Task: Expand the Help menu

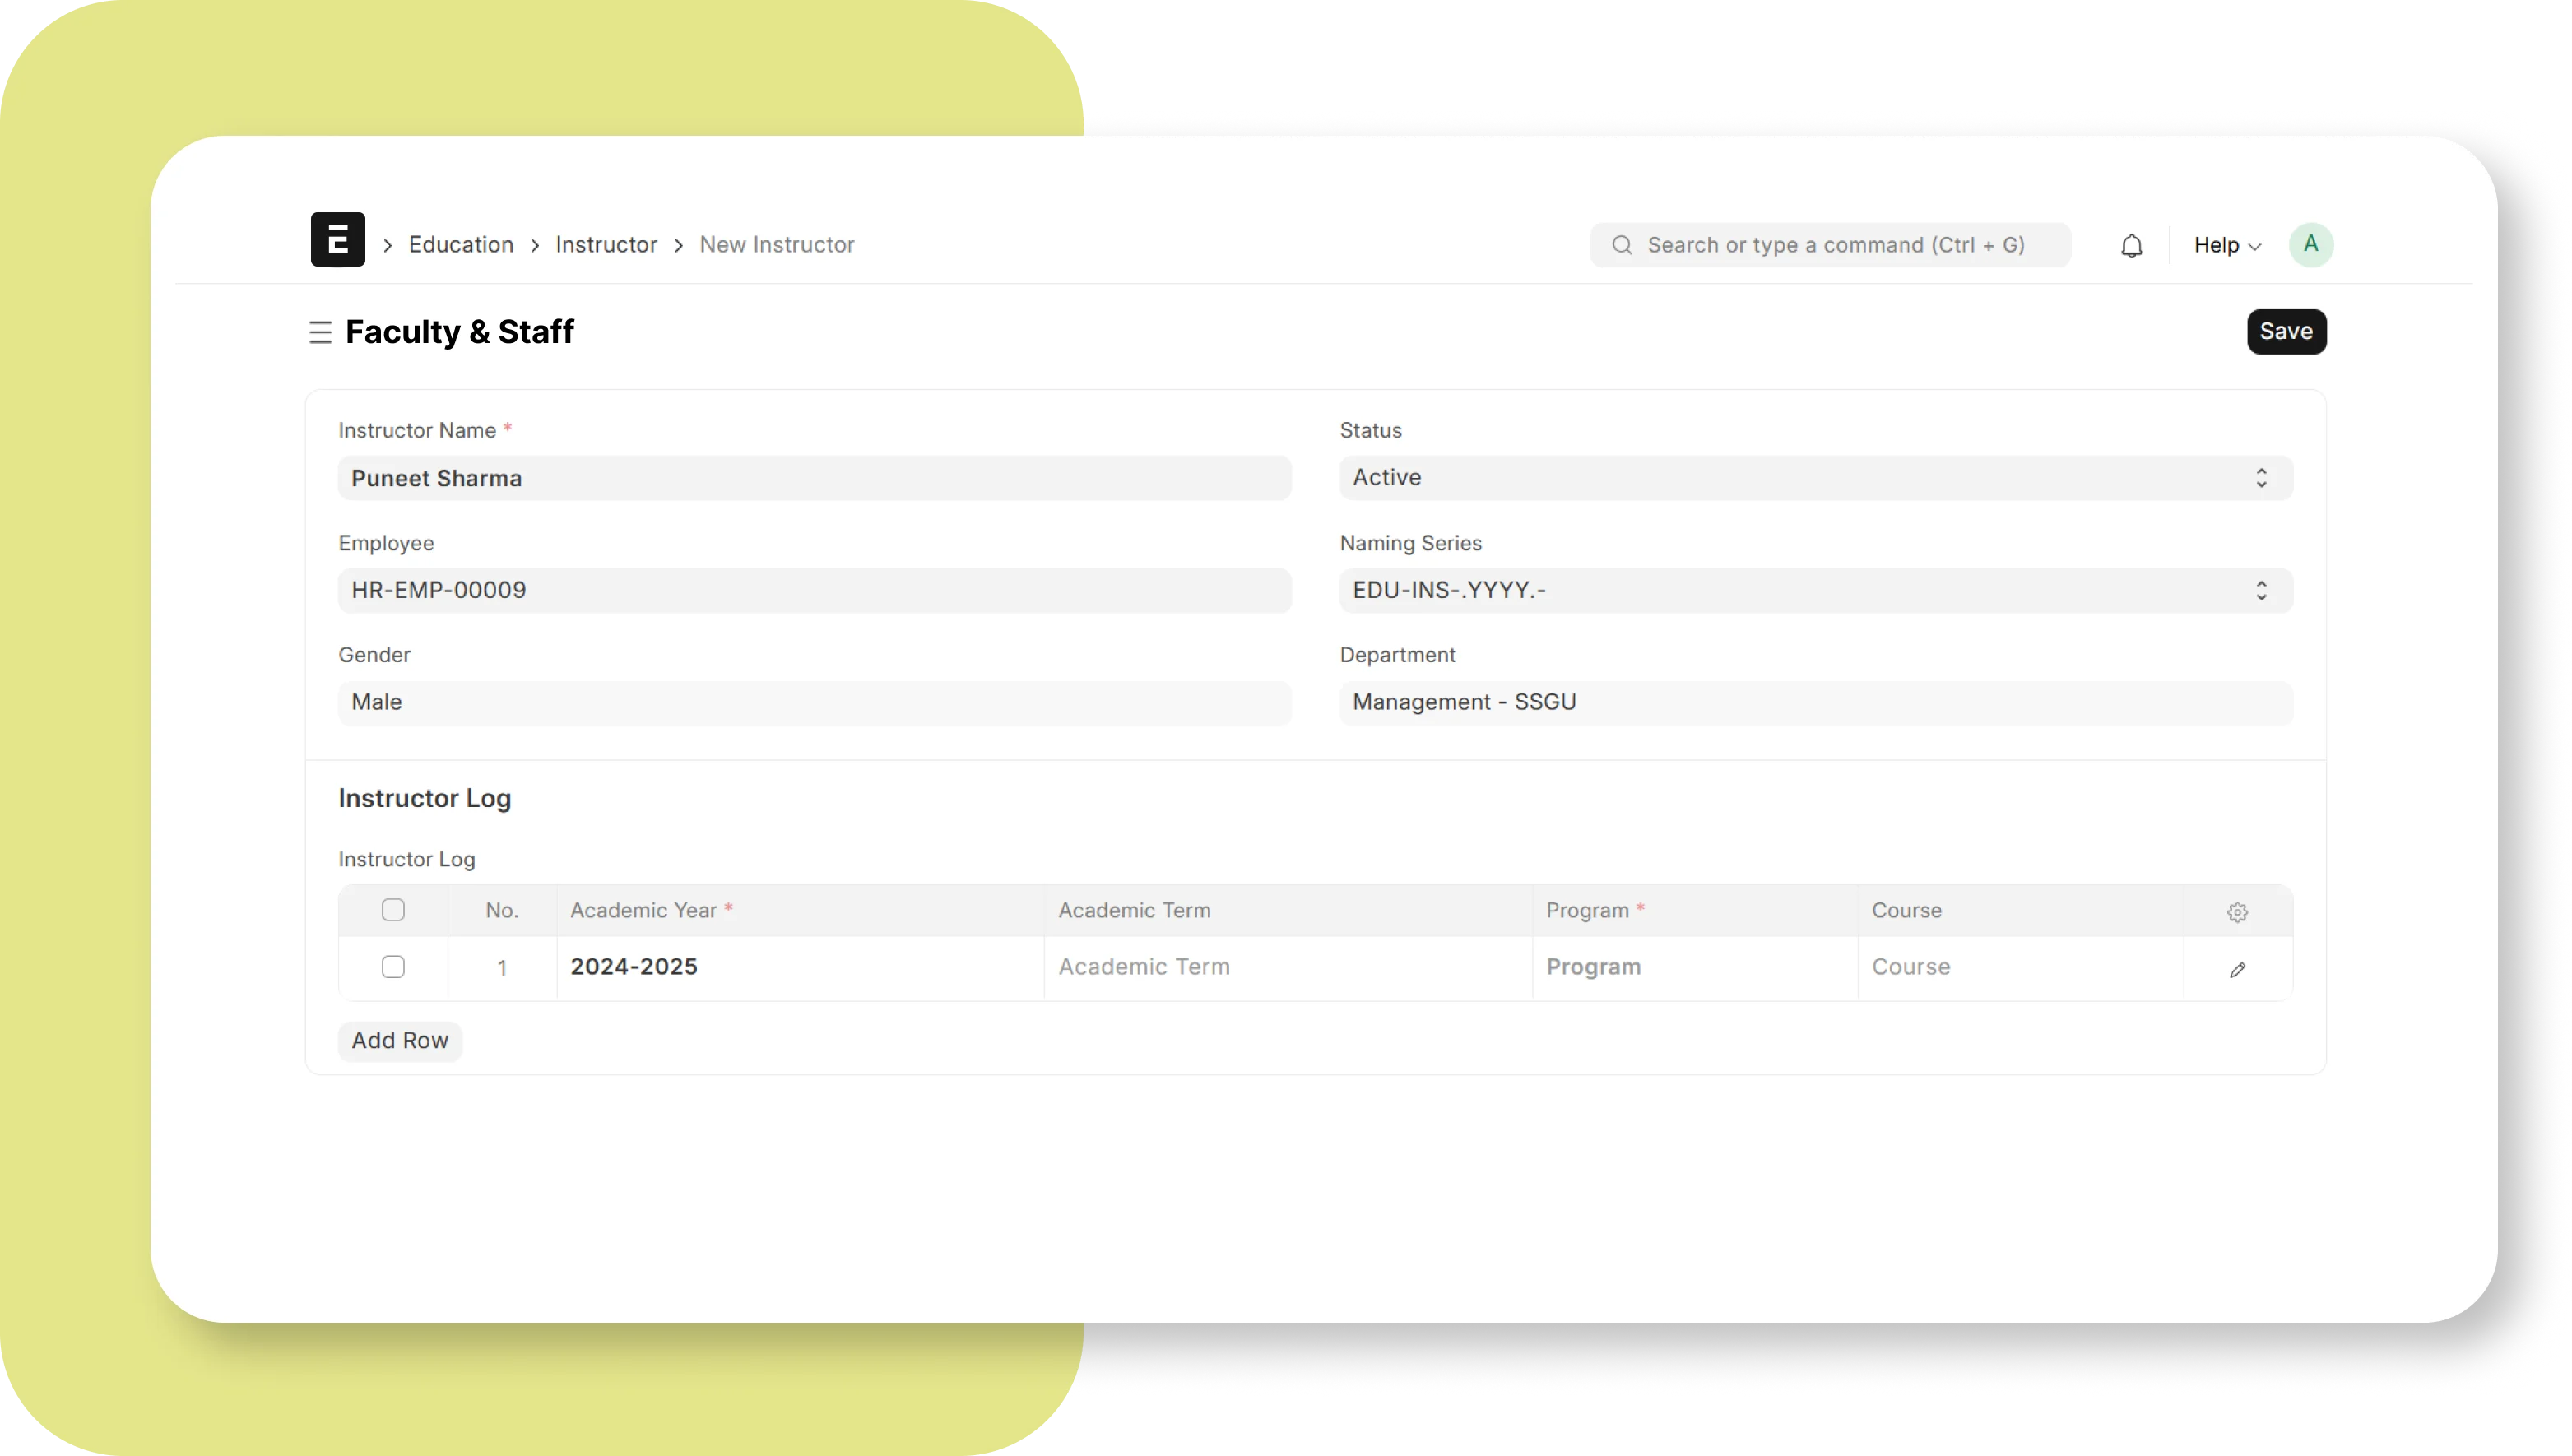Action: (2224, 244)
